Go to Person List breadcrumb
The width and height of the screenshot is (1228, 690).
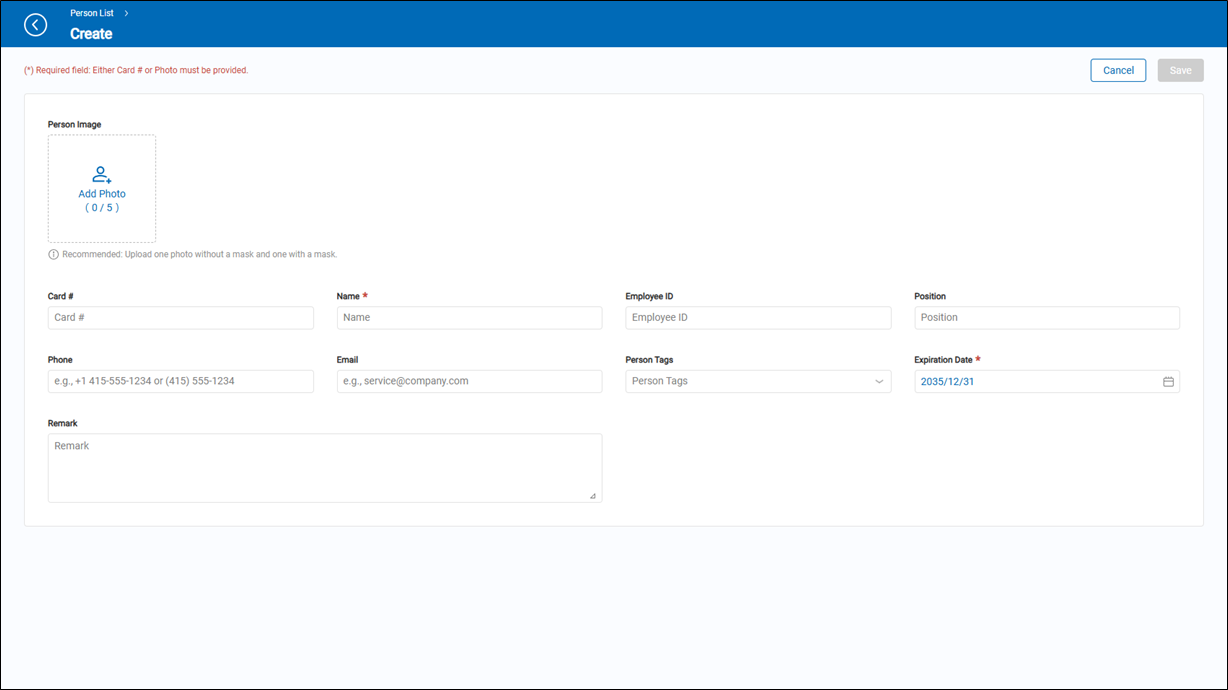(x=92, y=13)
